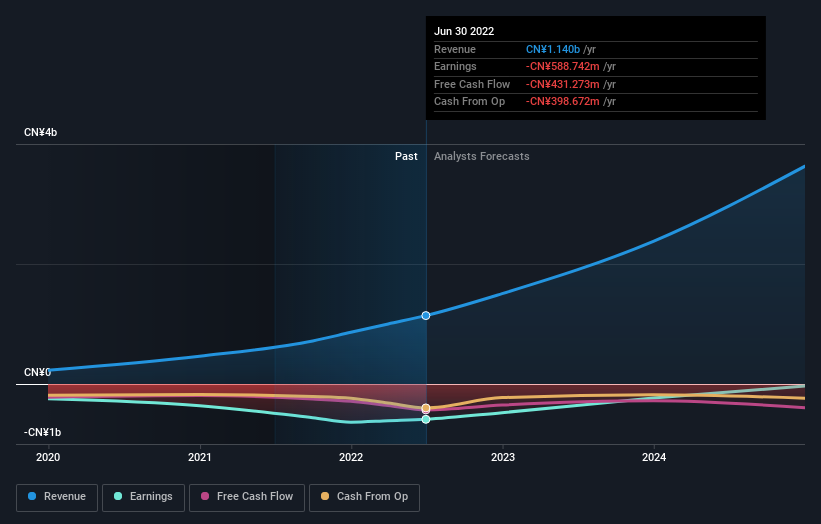
Task: Click the tooltip Cash From Op row label
Action: tap(470, 102)
